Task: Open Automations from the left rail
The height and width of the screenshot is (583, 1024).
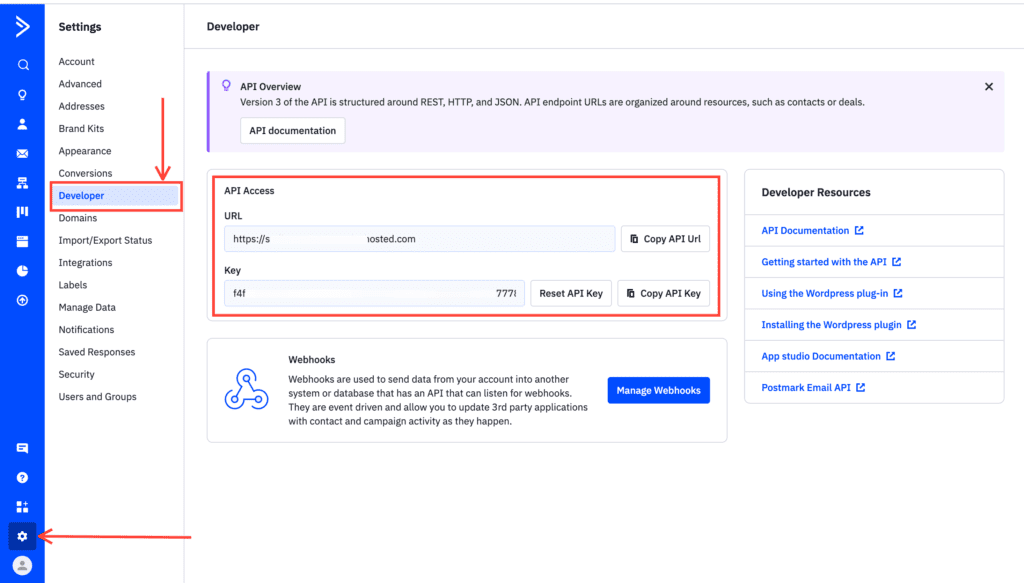Action: click(x=21, y=183)
